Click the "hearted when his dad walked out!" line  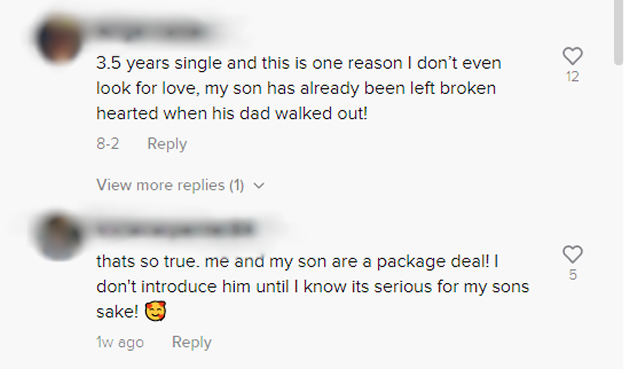pos(232,113)
